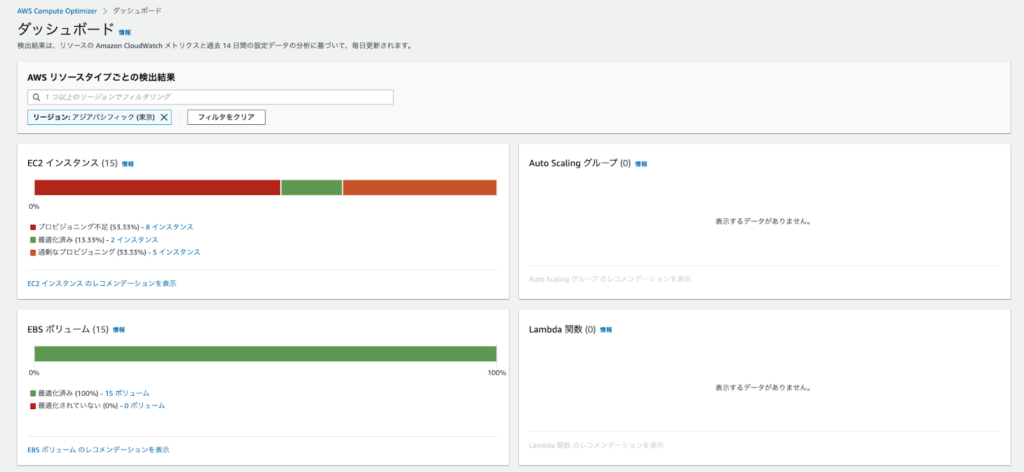
Task: Open info link next to ダッシュボード title
Action: (125, 32)
